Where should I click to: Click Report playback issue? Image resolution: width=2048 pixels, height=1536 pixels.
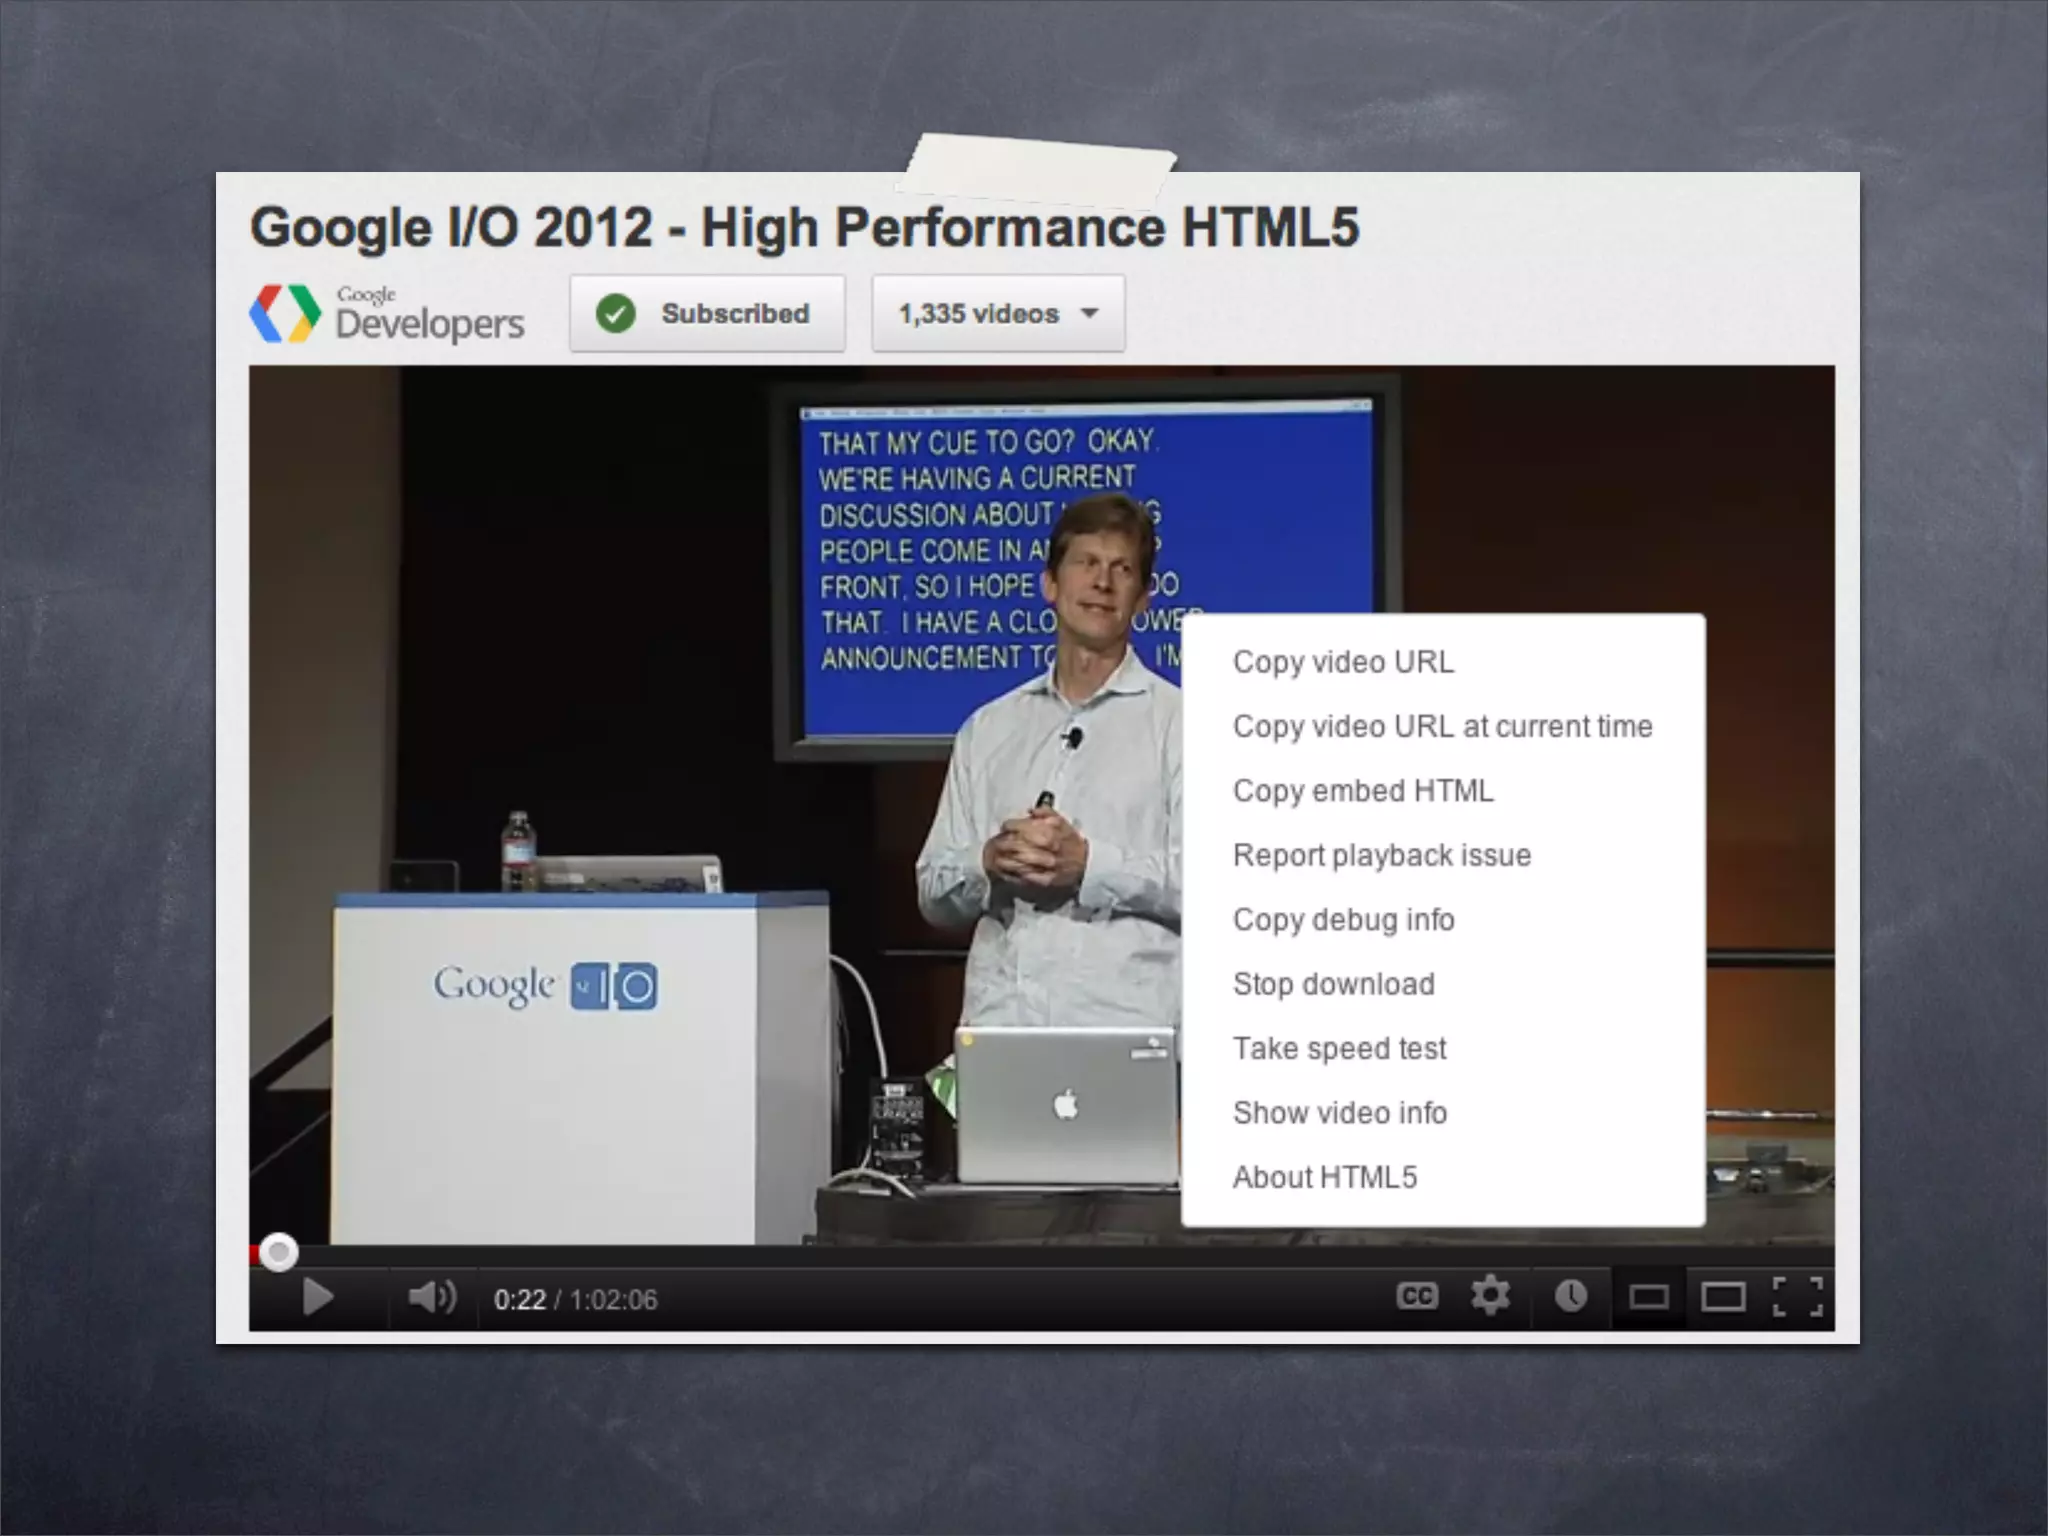pyautogui.click(x=1381, y=855)
